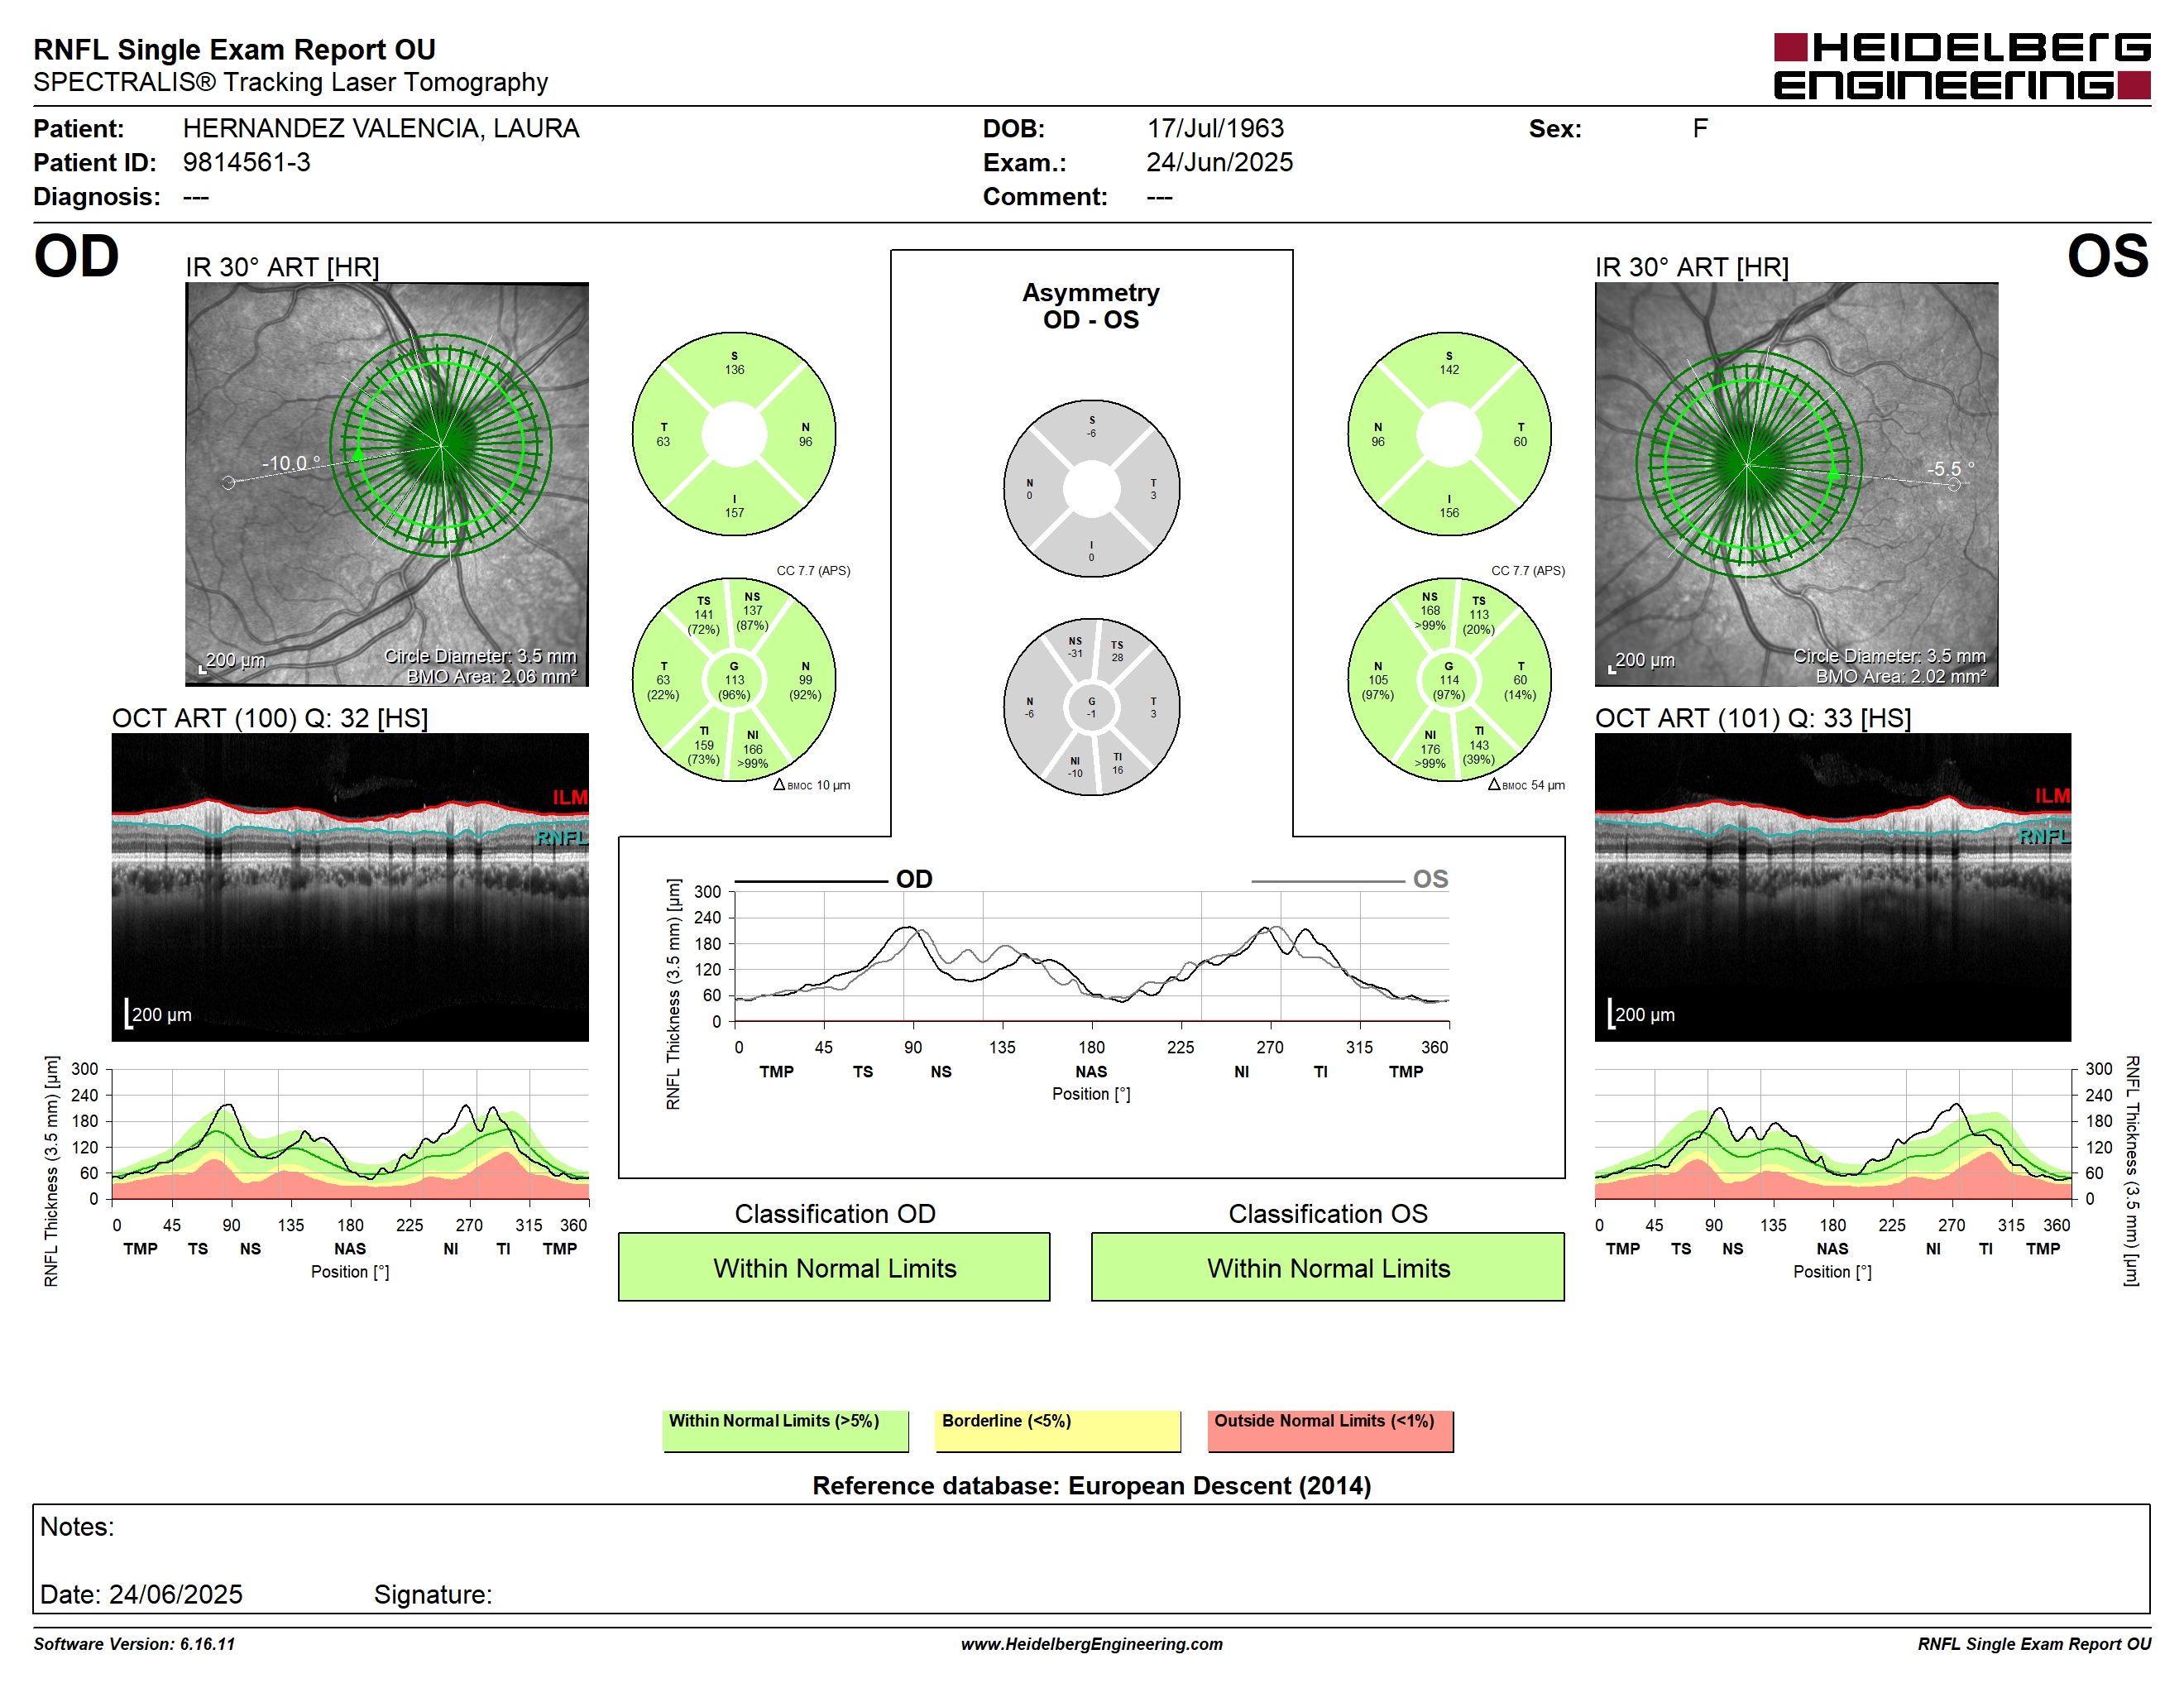Click the OS OCT B-scan image

coord(1832,887)
